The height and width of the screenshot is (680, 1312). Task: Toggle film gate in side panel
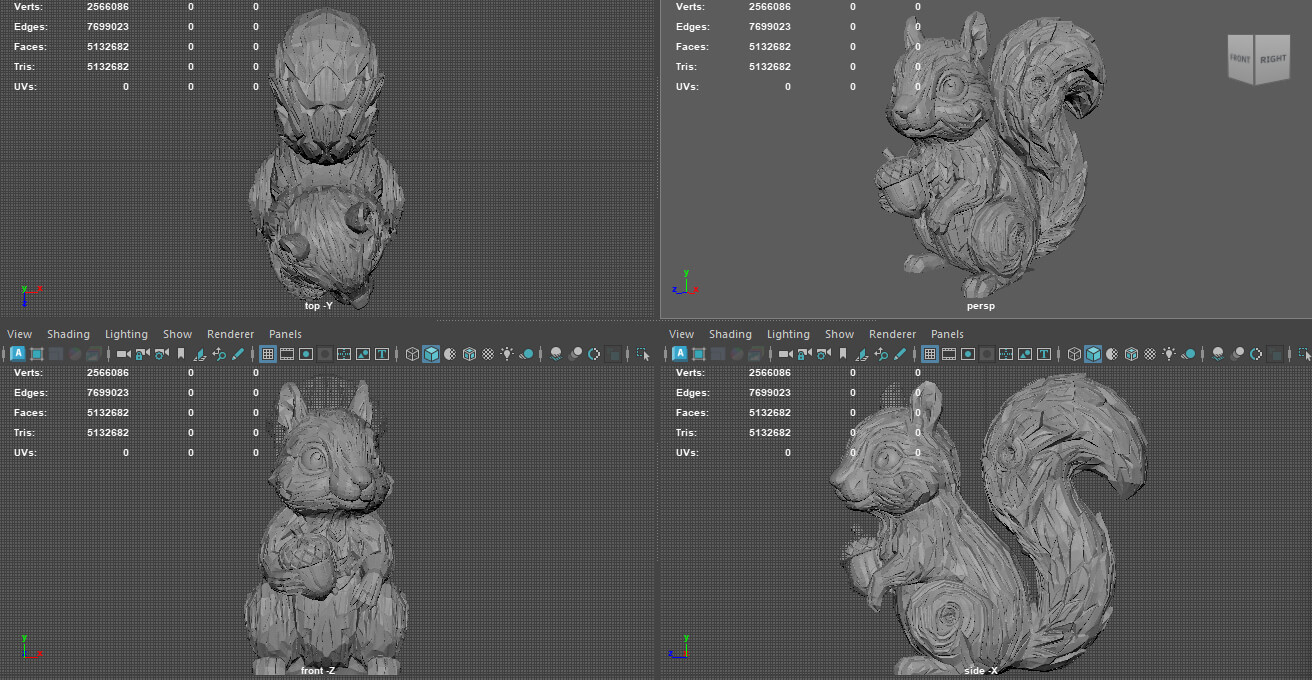(949, 354)
